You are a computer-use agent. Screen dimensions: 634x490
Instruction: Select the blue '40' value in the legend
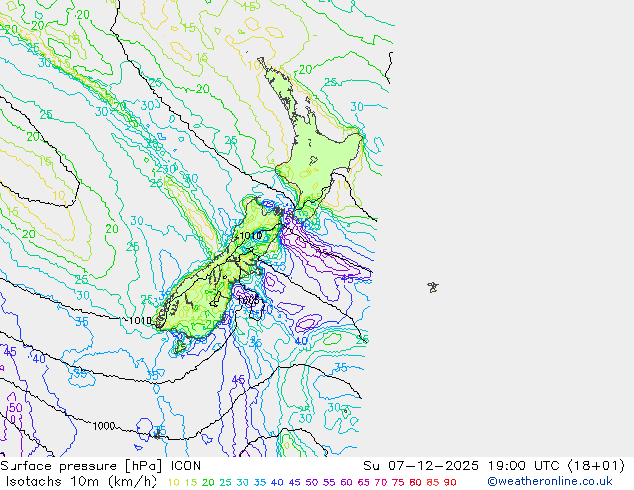coord(277,482)
